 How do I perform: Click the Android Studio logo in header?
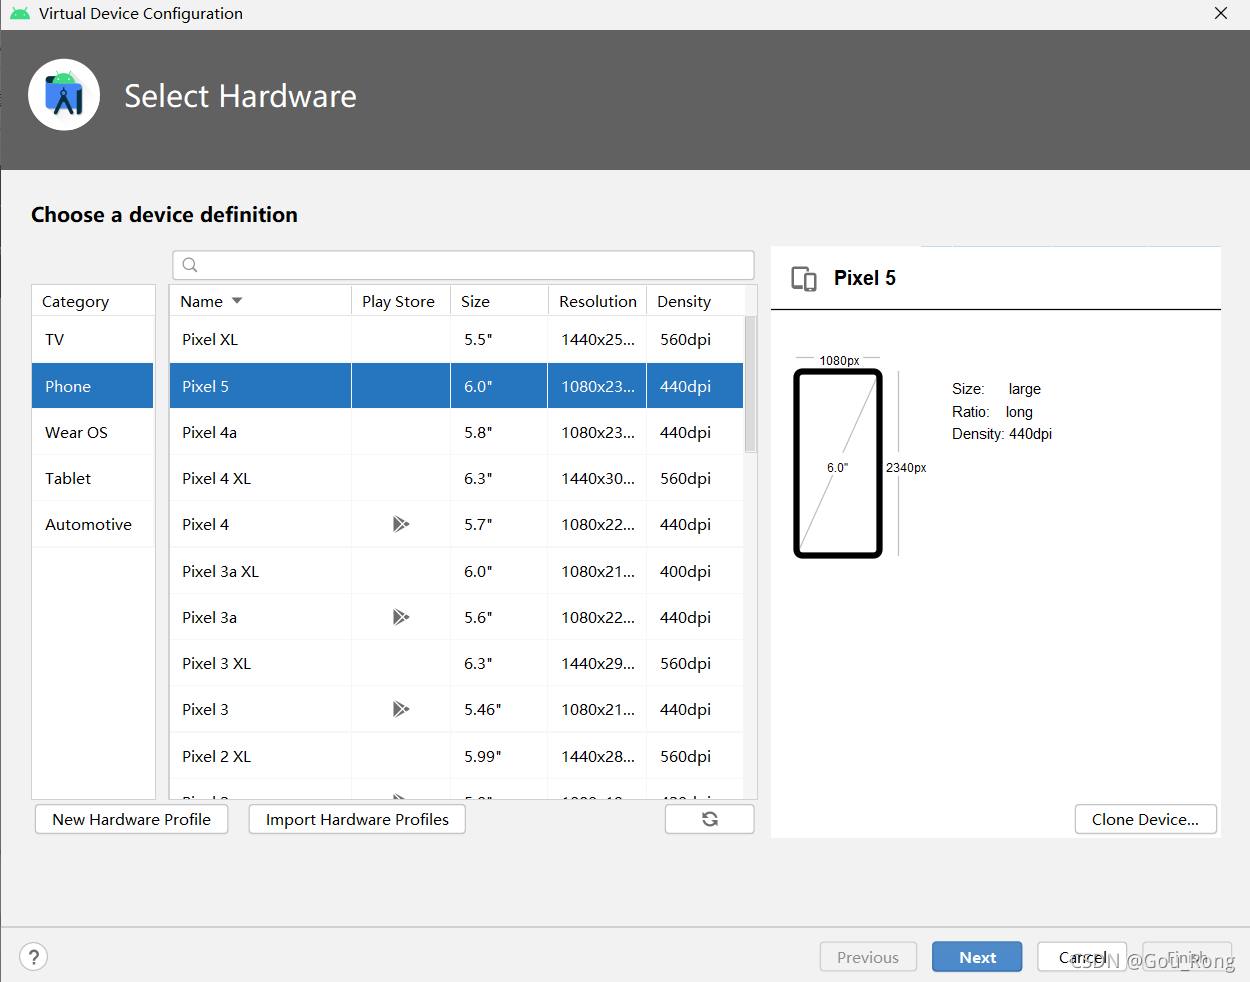pos(64,95)
